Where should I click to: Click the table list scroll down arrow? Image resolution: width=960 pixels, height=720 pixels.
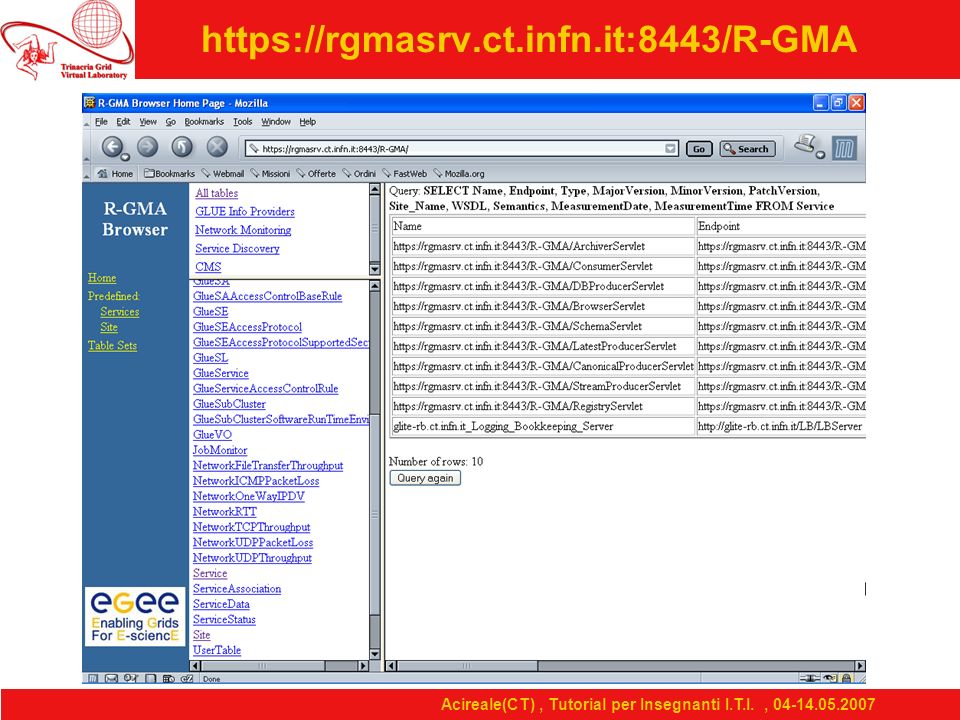375,654
